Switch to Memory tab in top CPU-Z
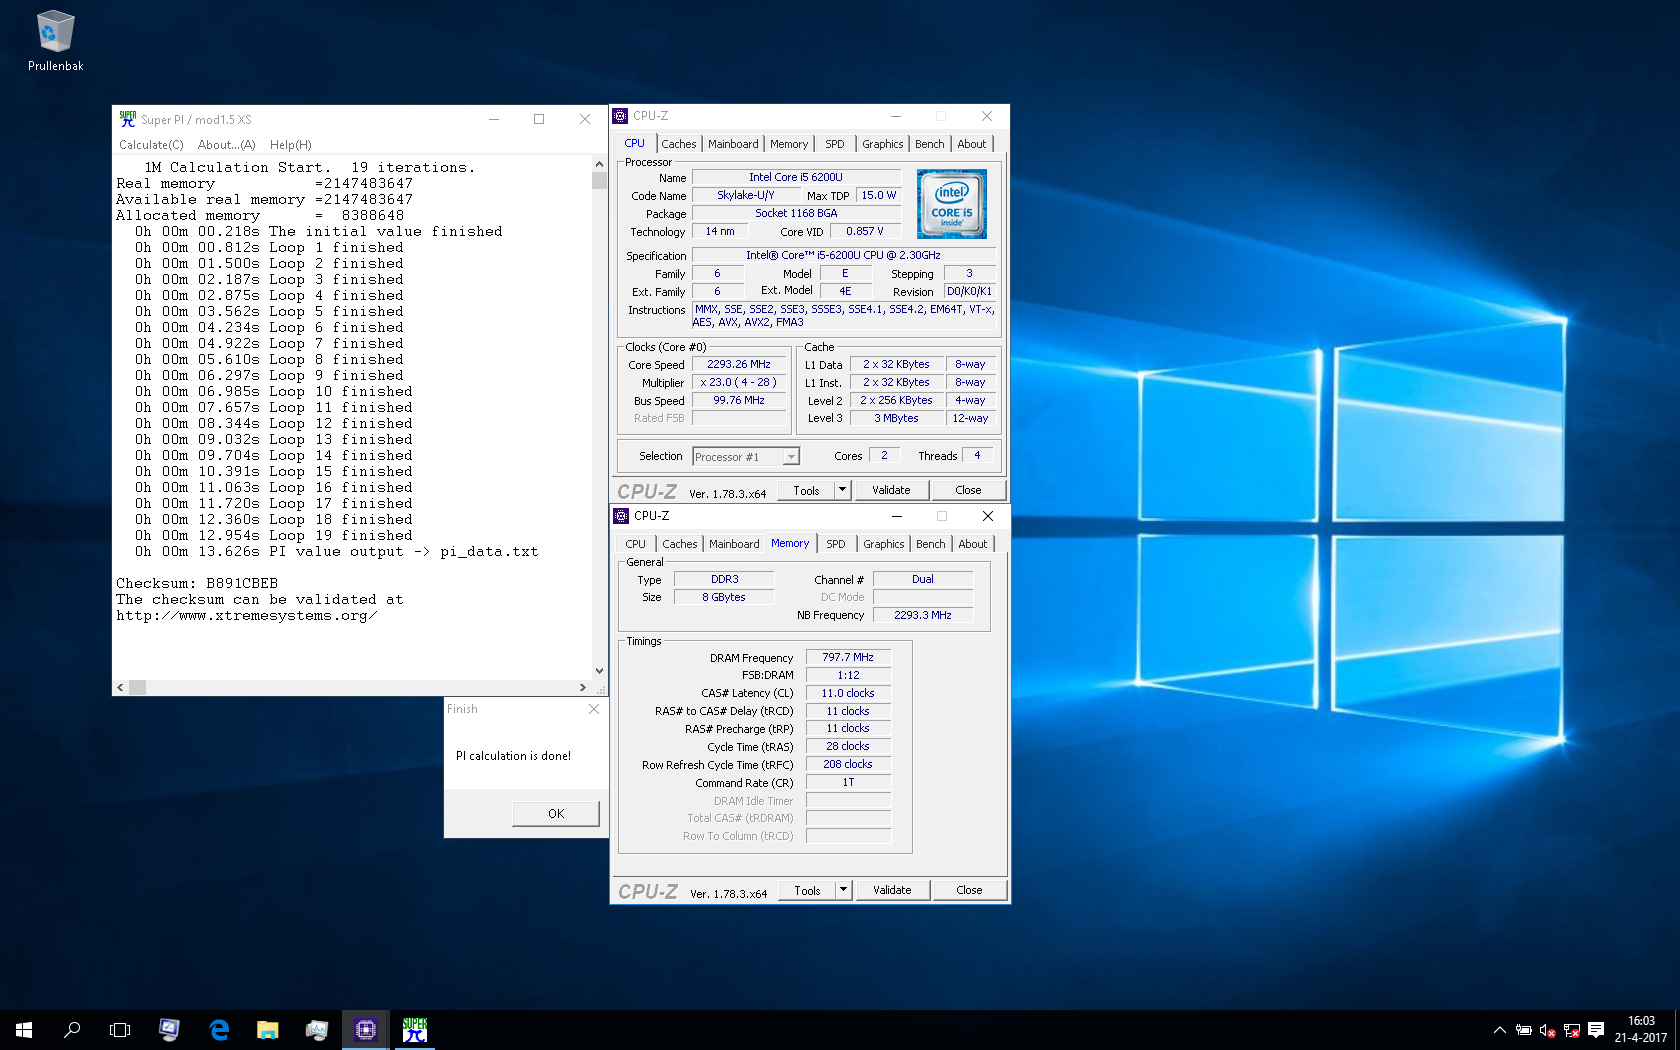 (x=789, y=144)
